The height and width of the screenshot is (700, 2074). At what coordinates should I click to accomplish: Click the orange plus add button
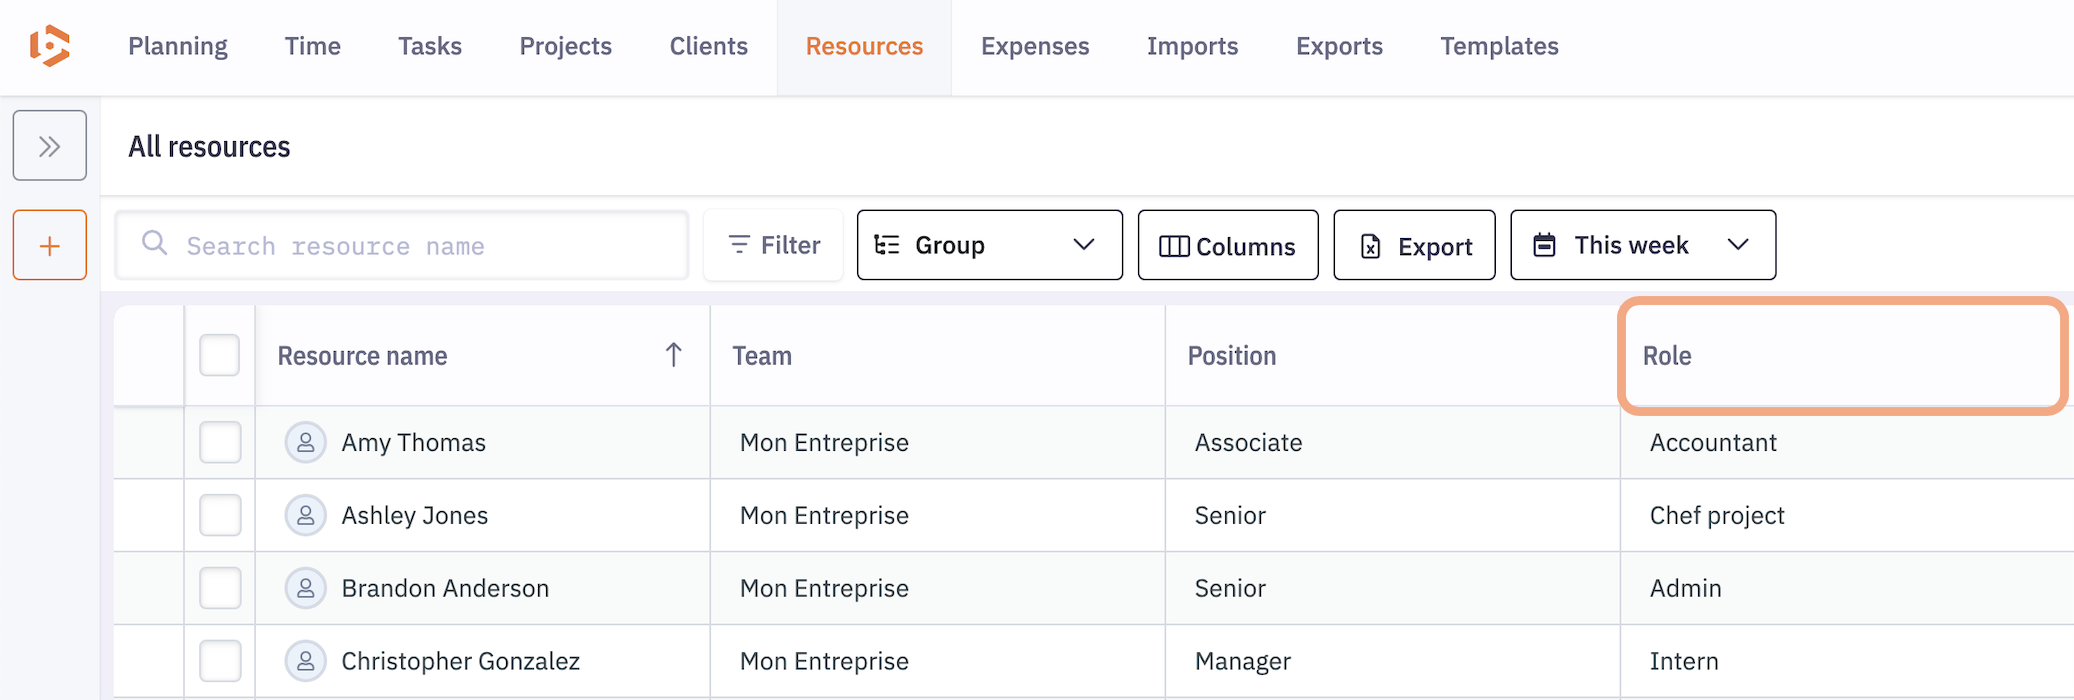pos(50,246)
